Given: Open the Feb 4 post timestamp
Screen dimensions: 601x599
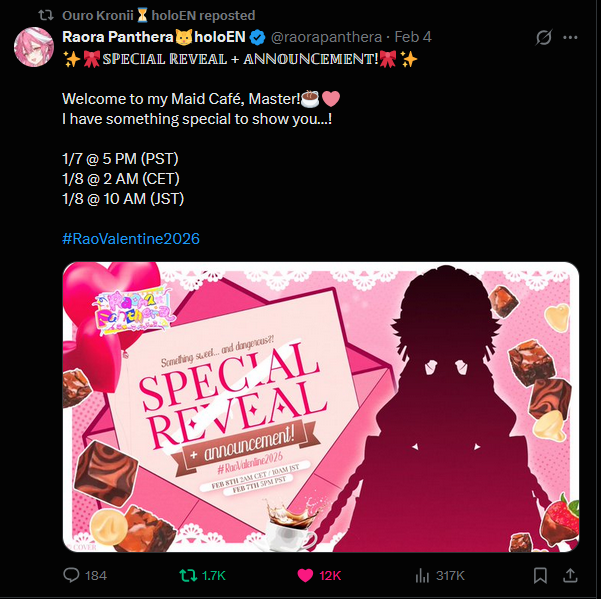Looking at the screenshot, I should click(413, 37).
